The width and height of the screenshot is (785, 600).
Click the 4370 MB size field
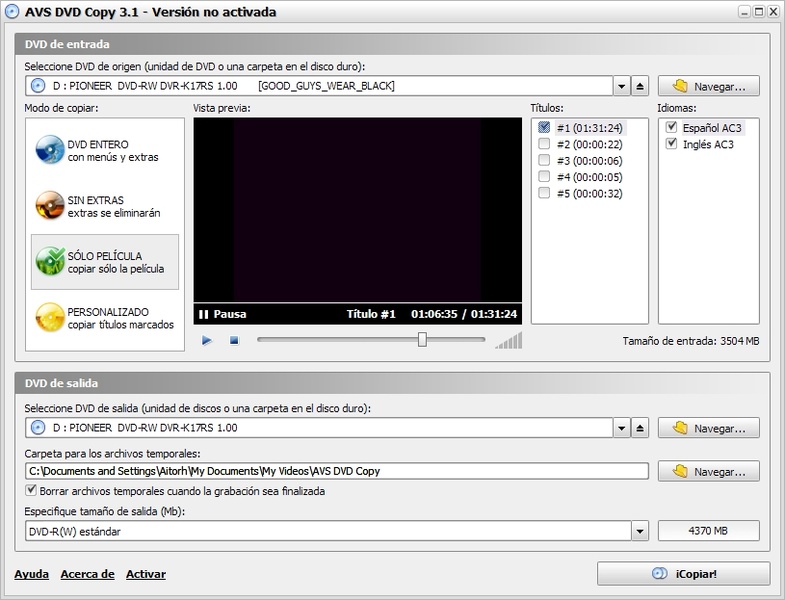(x=708, y=531)
